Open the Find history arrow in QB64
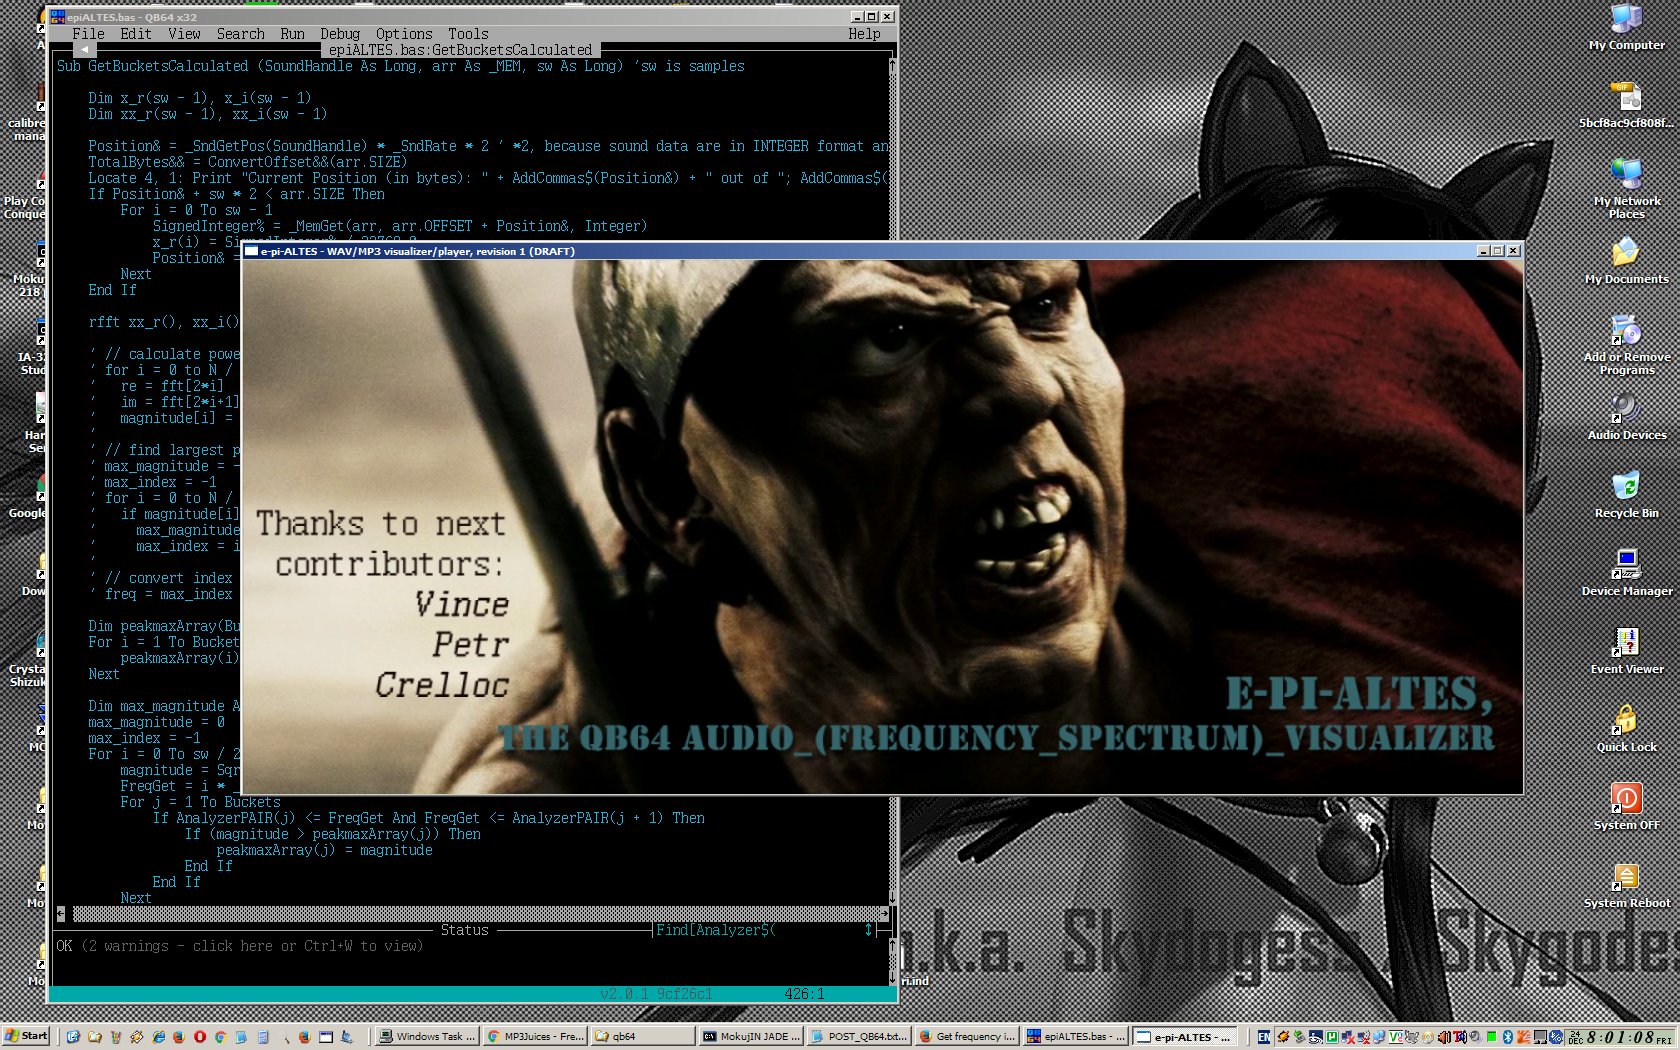Screen dimensions: 1680x1050 point(868,930)
